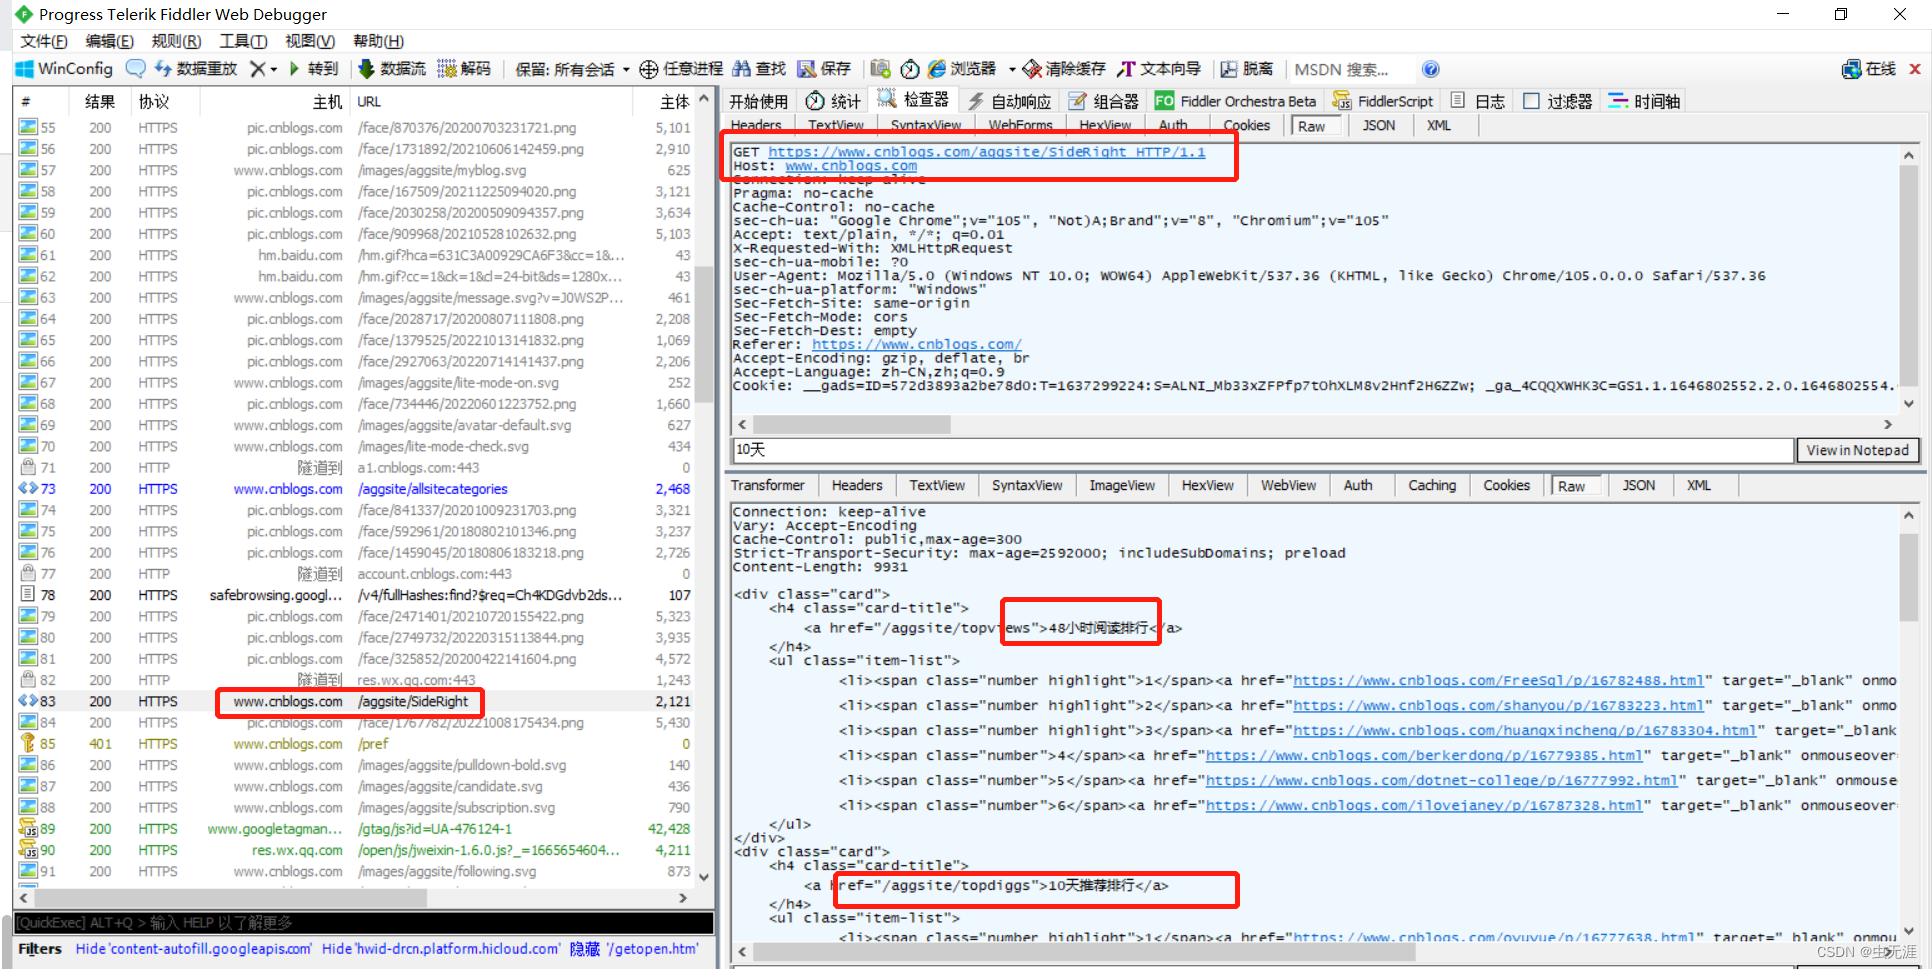The image size is (1932, 969).
Task: Select response ImageView tab
Action: coord(1122,485)
